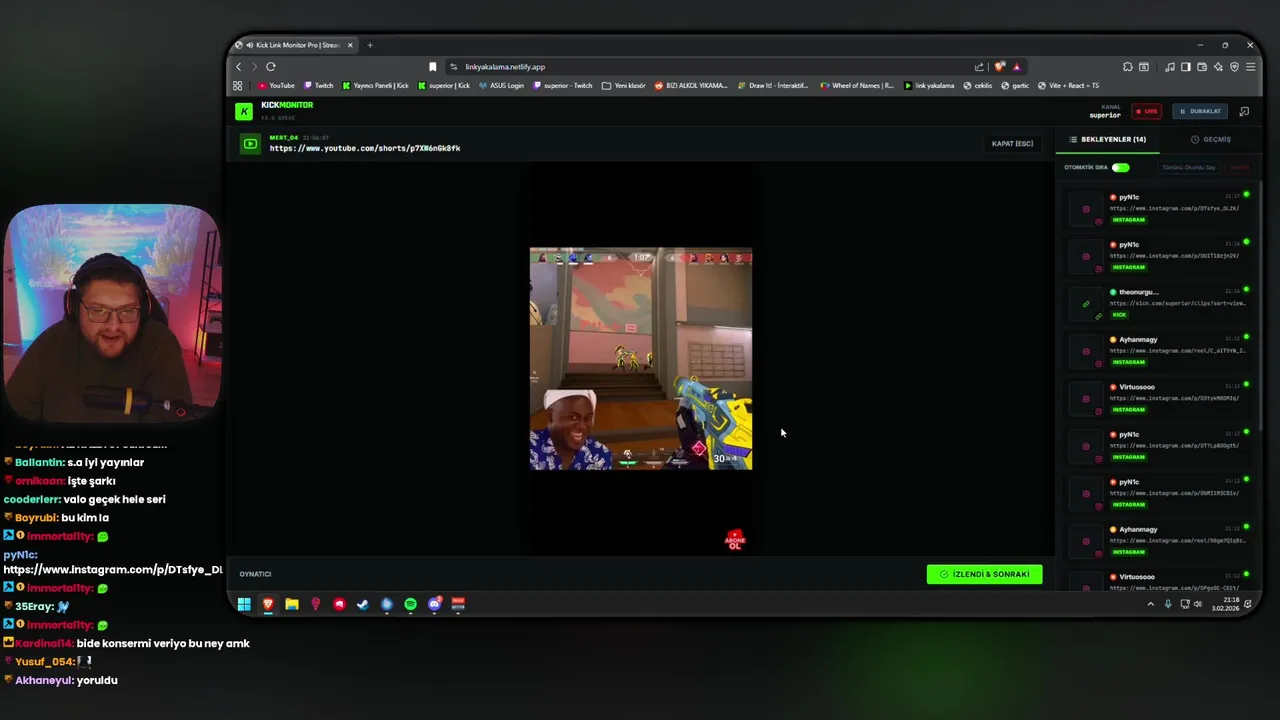Click the red LIVE indicator button
1280x720 pixels.
coord(1146,111)
